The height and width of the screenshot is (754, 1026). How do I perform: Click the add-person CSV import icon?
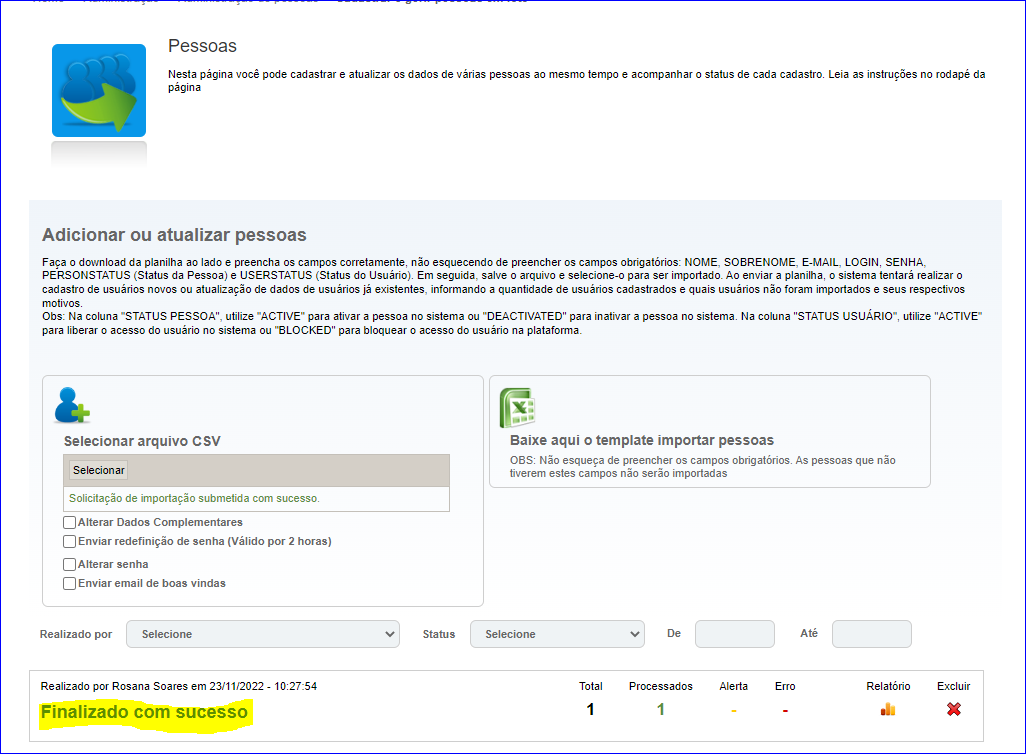click(72, 405)
